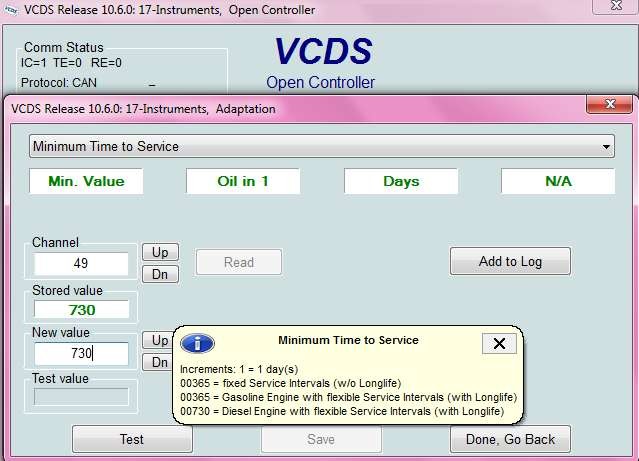This screenshot has height=461, width=639.
Task: Click the Stored value field showing 730
Action: tap(82, 310)
